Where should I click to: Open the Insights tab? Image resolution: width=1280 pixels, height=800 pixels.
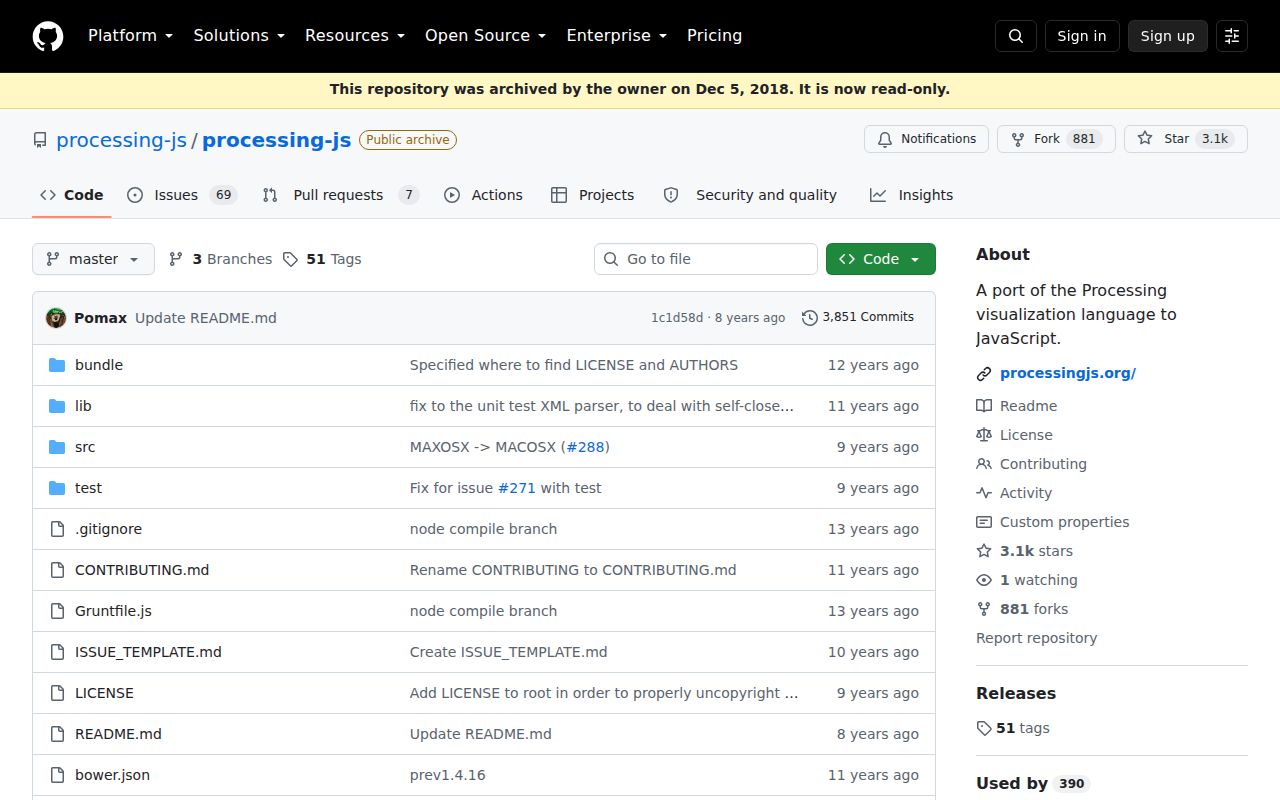tap(912, 195)
